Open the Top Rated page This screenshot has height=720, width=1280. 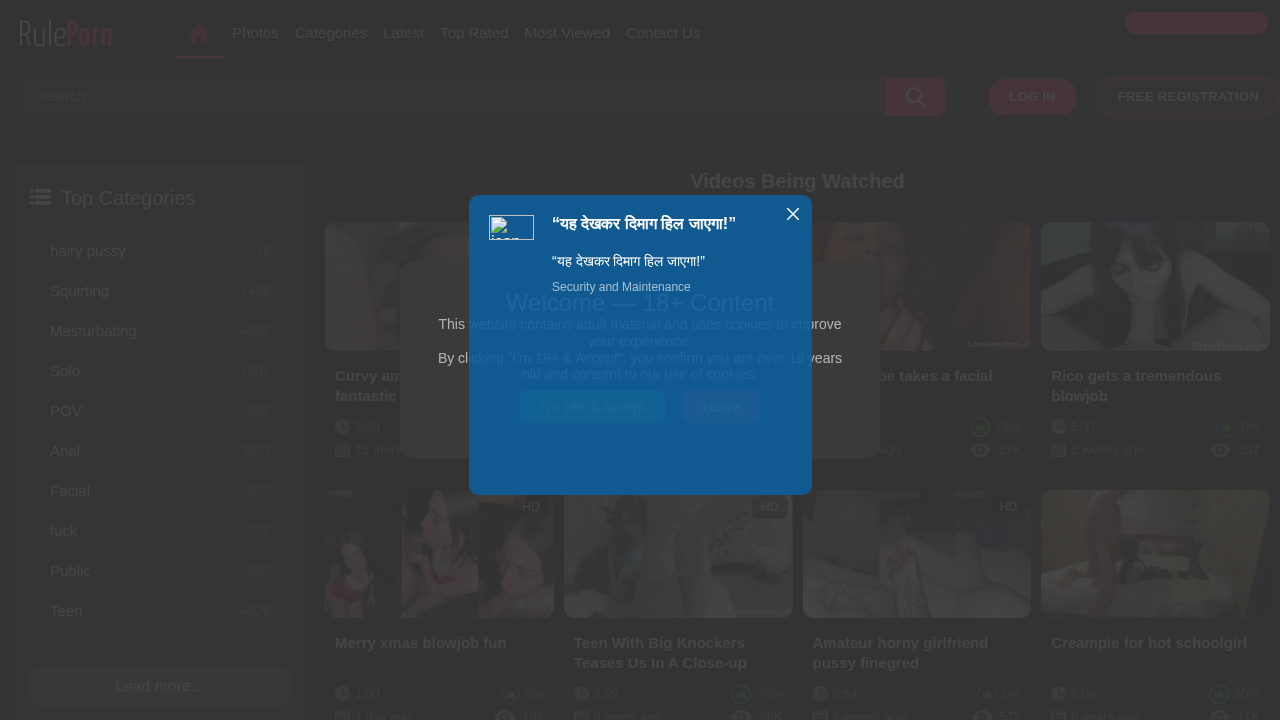pos(475,33)
